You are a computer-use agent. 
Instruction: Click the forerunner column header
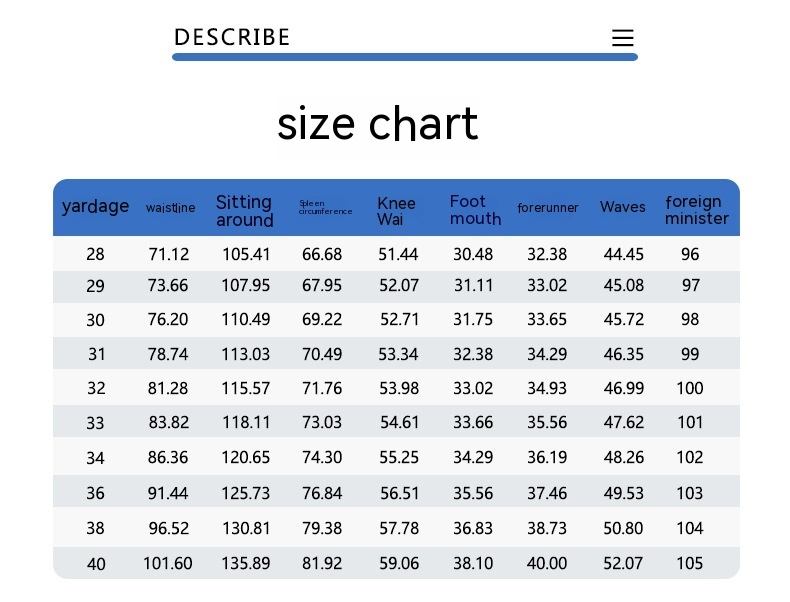pos(547,208)
